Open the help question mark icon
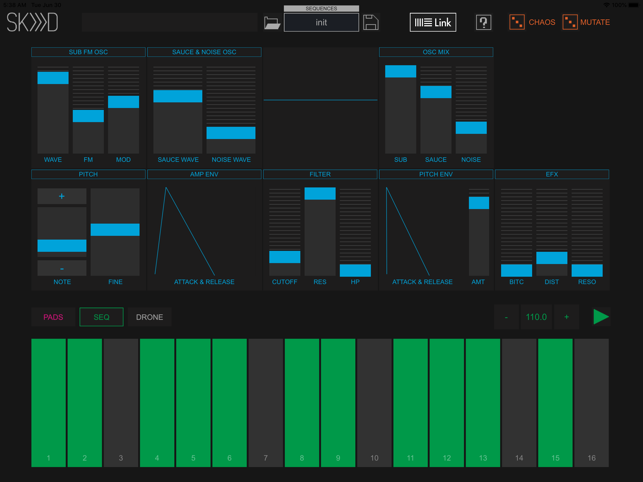Screen dimensions: 643x482 click(483, 22)
